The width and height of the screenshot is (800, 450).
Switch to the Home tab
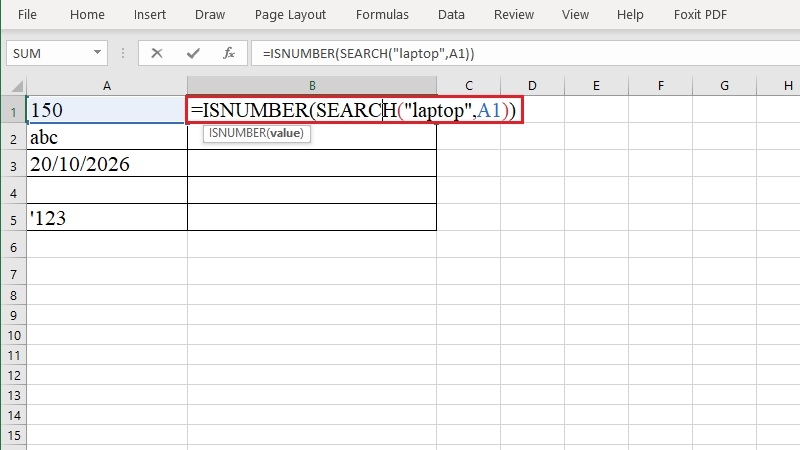pos(87,14)
